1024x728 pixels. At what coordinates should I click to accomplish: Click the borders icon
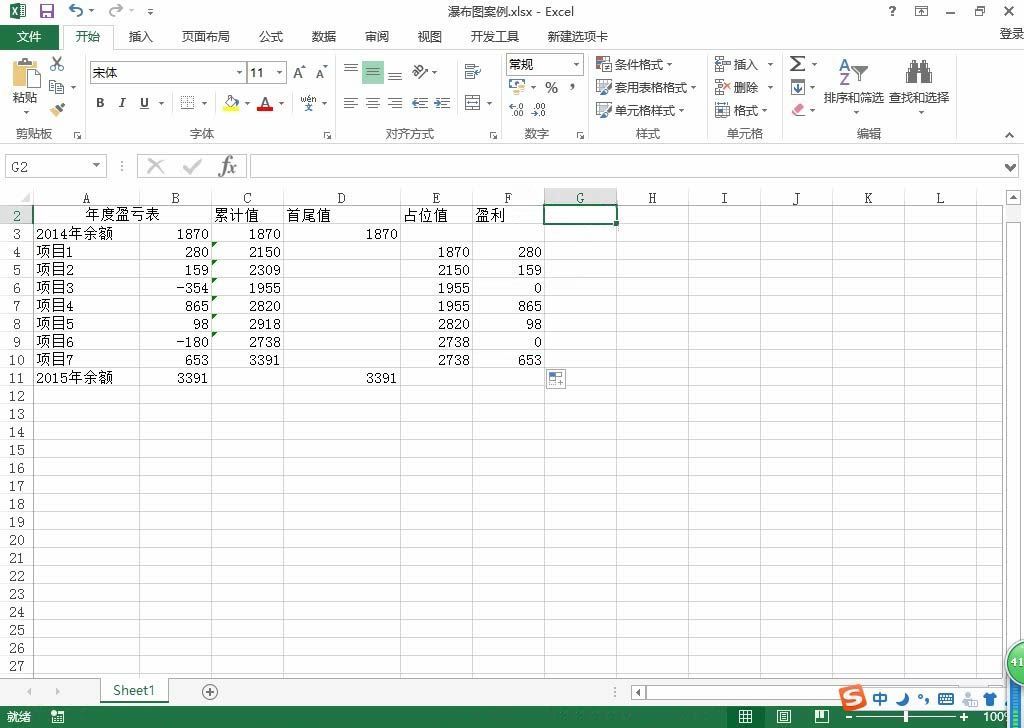pyautogui.click(x=187, y=103)
